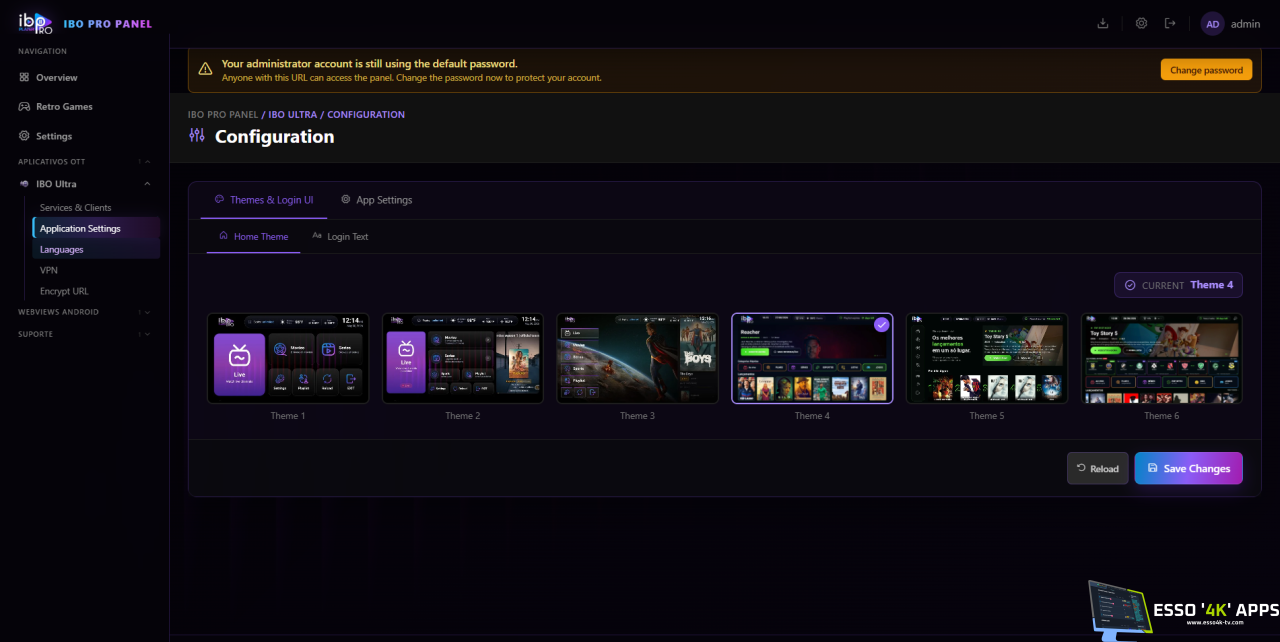Select Application Settings in the sidebar
Screen dimensions: 1280x642
tap(96, 228)
